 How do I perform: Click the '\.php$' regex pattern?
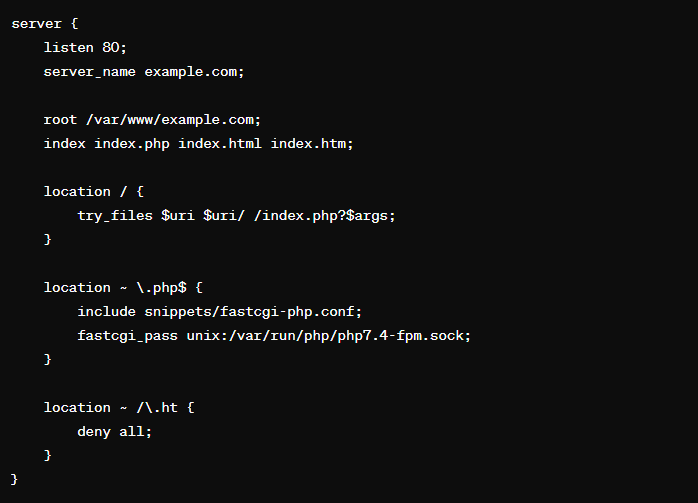[161, 288]
